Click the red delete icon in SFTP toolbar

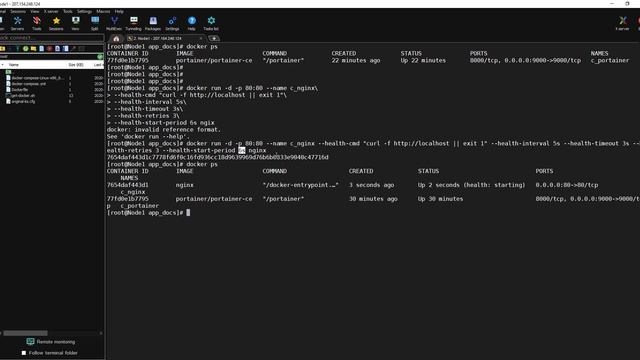(49, 49)
